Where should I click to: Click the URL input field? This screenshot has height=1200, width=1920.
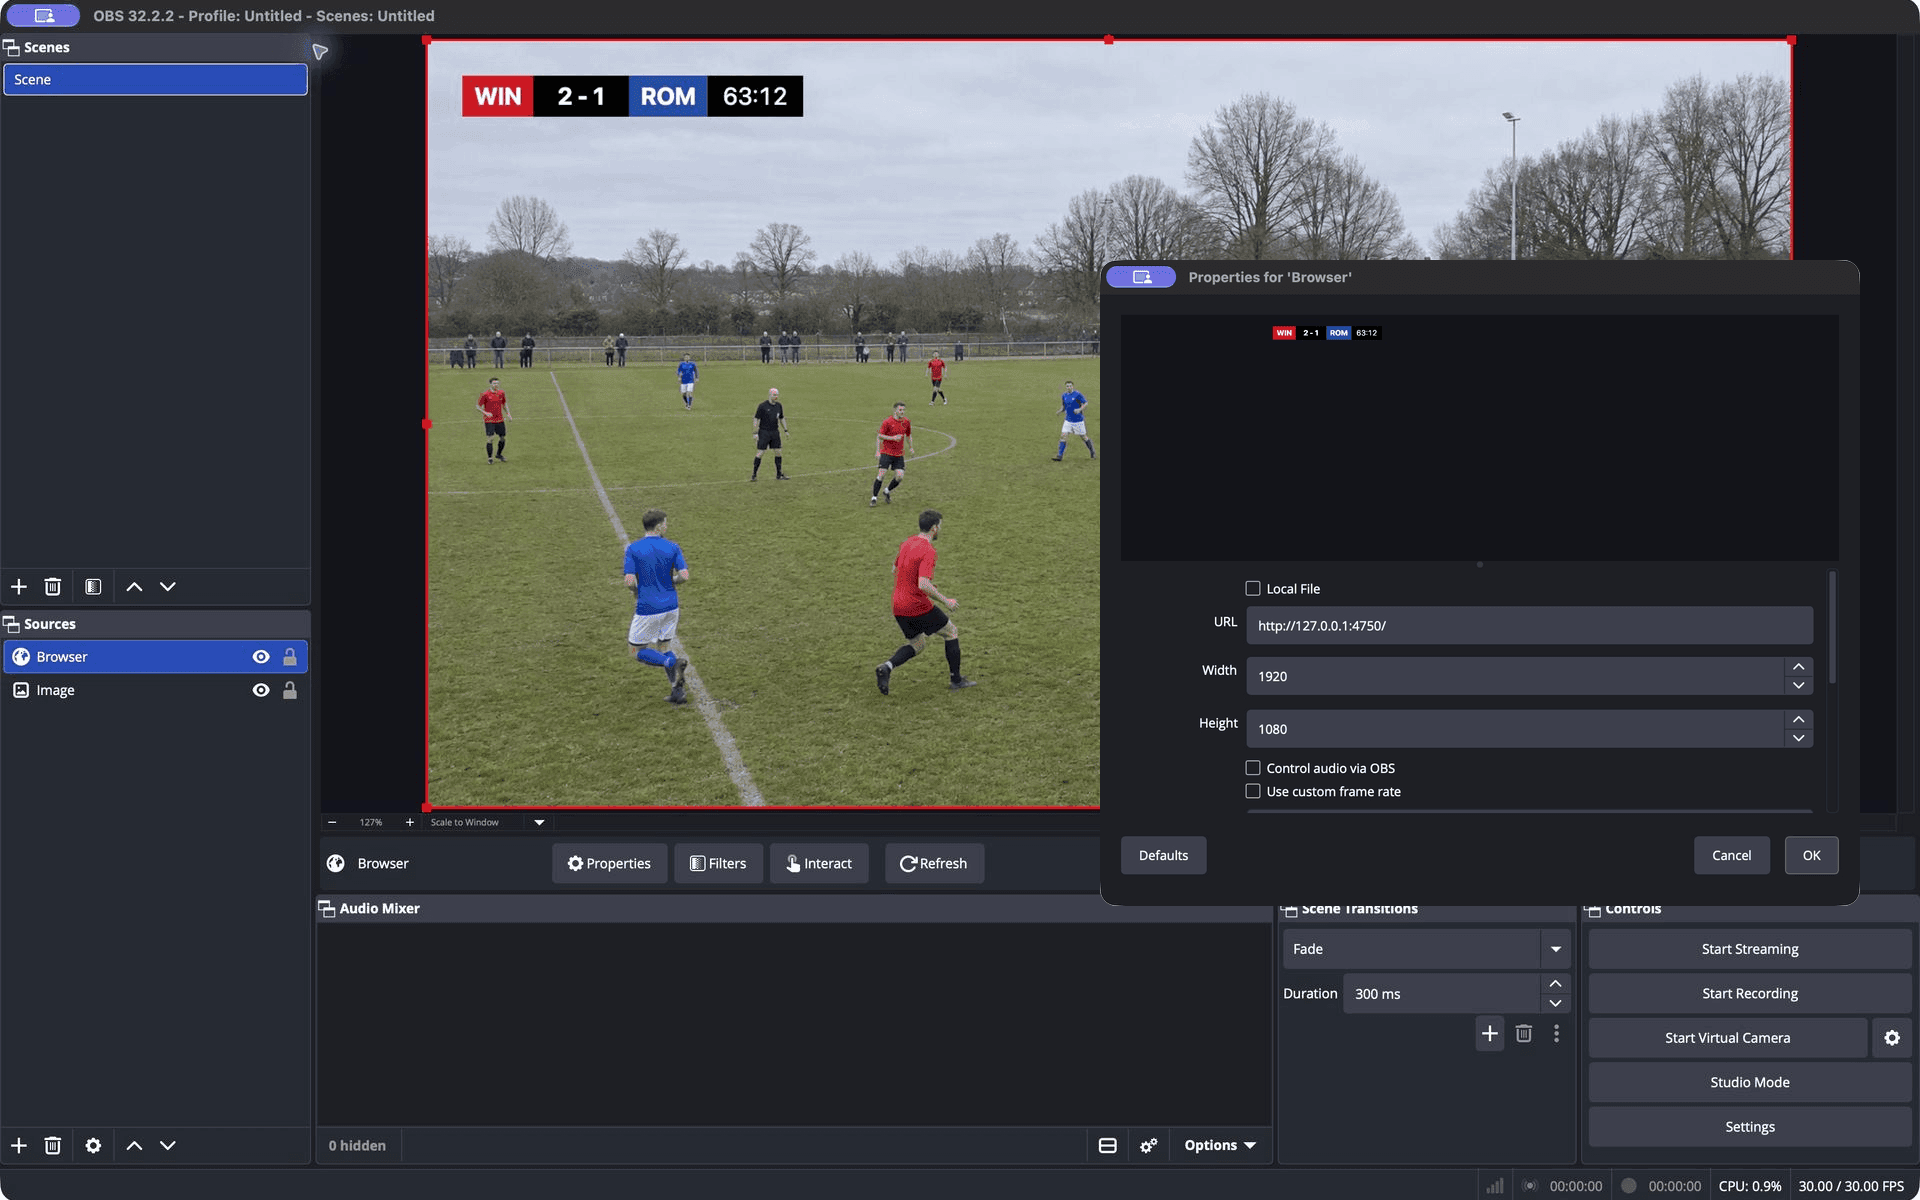click(1529, 626)
